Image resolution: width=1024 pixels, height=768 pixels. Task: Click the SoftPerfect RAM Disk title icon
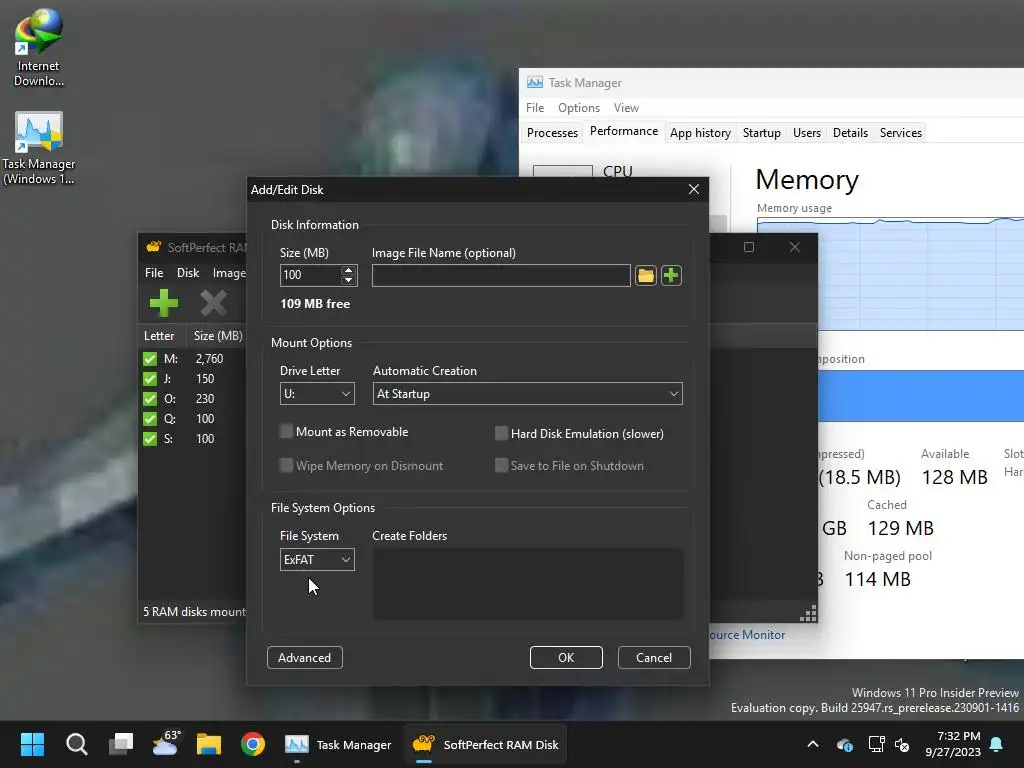[x=153, y=247]
